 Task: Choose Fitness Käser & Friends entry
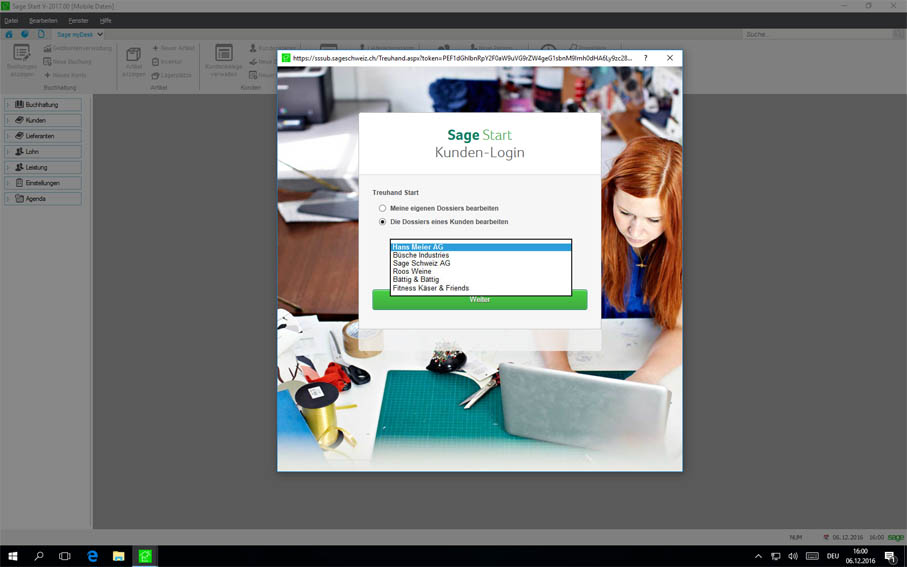coord(481,288)
